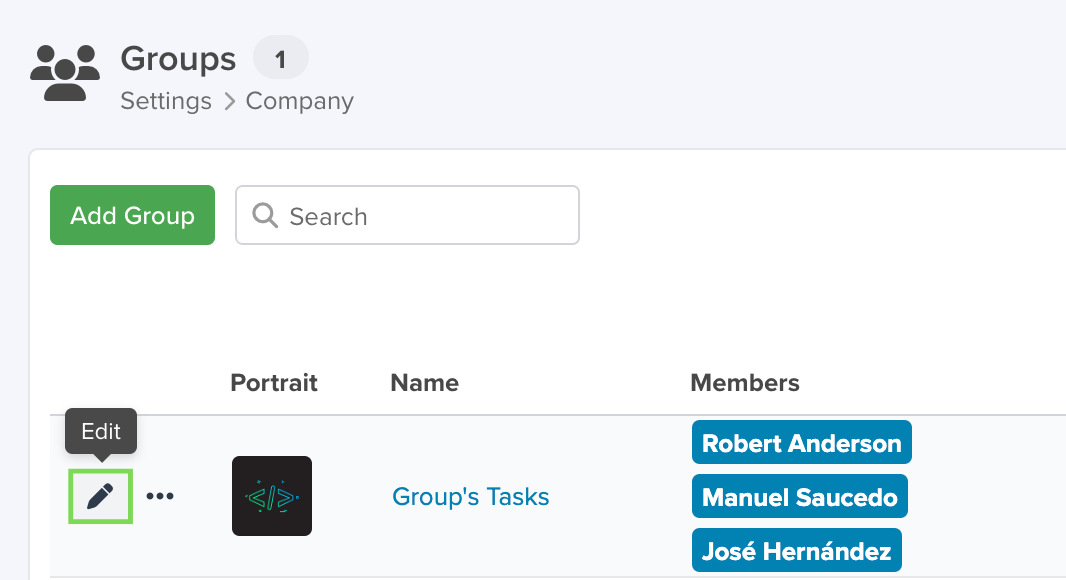Screen dimensions: 1066x580
Task: Click the group count badge showing 1
Action: 281,58
